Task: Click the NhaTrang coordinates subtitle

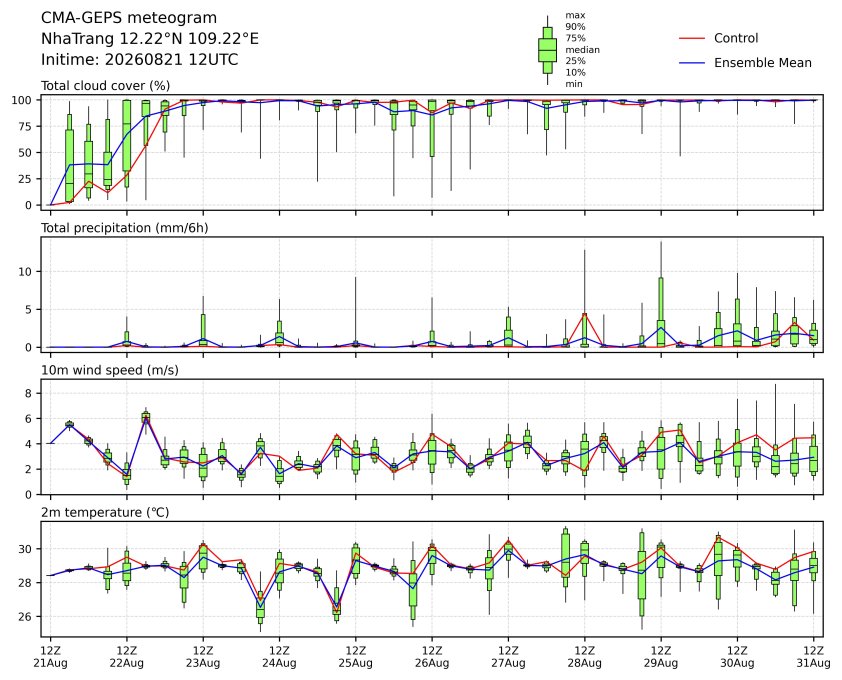Action: pos(150,39)
